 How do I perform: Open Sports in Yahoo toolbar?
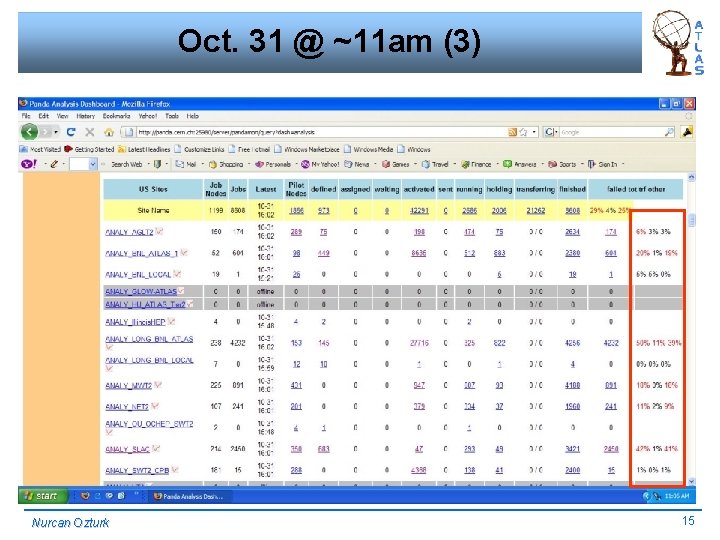coord(562,164)
